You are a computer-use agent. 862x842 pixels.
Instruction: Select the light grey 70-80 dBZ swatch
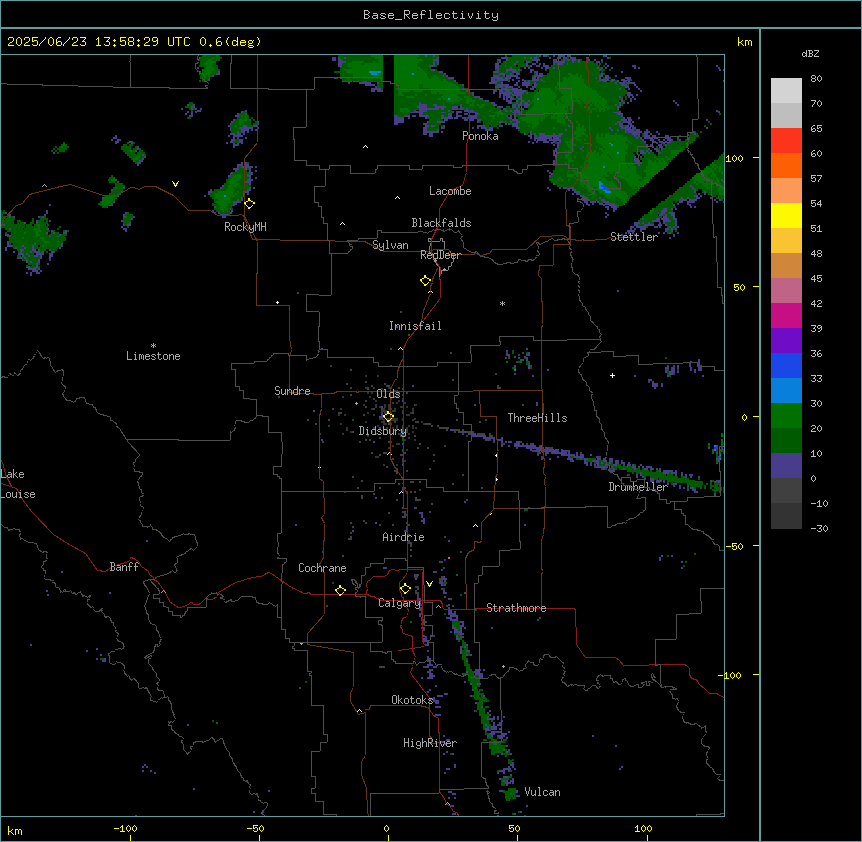point(786,91)
